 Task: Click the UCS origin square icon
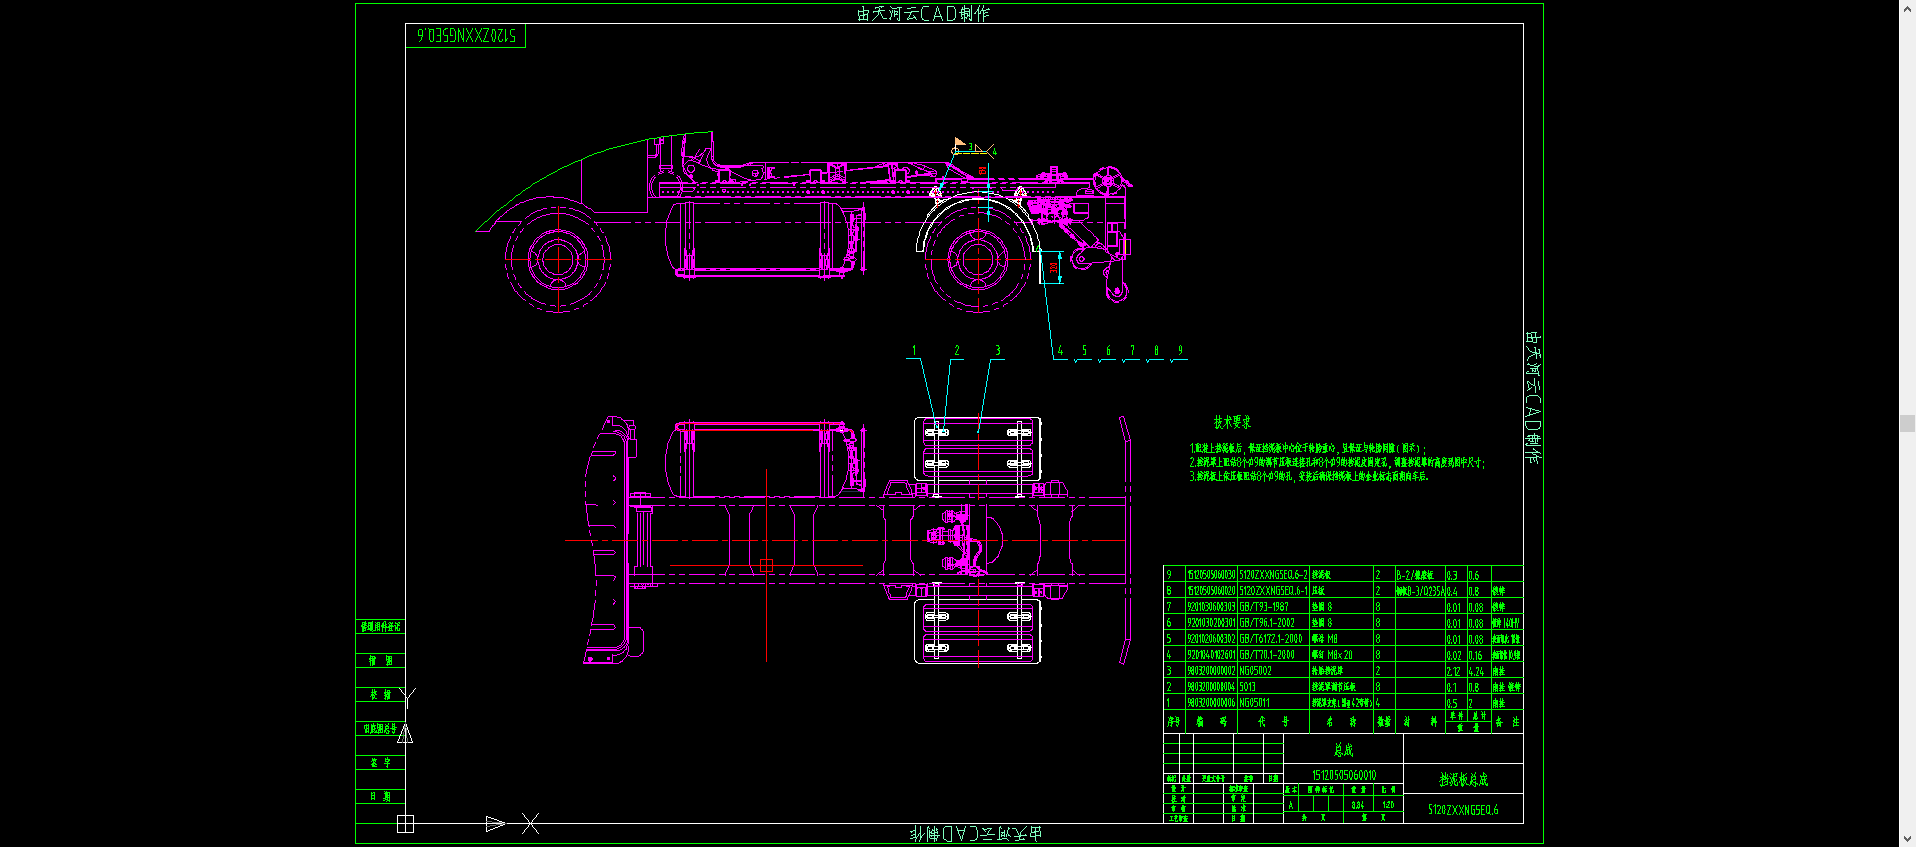tap(405, 824)
